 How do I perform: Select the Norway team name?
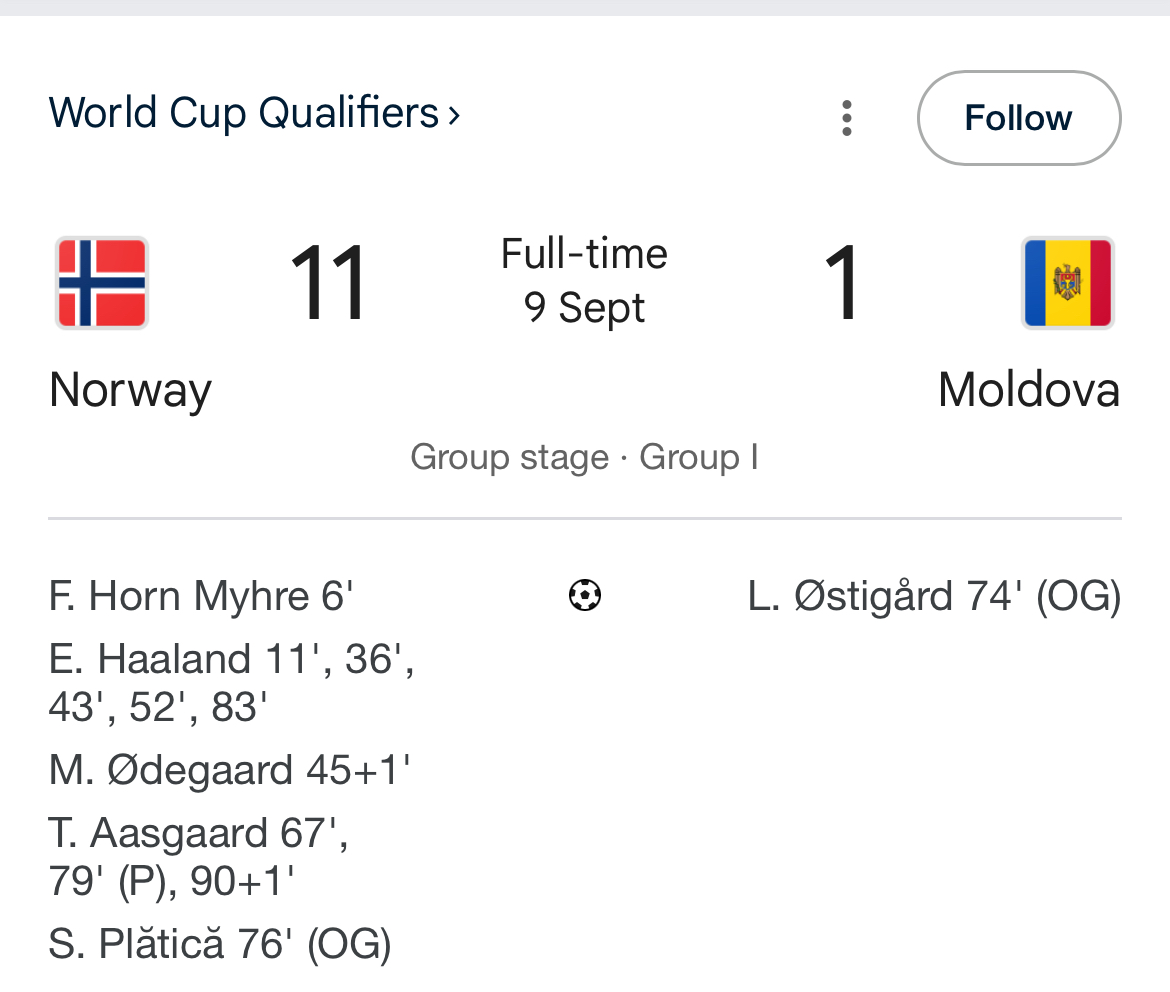point(130,389)
